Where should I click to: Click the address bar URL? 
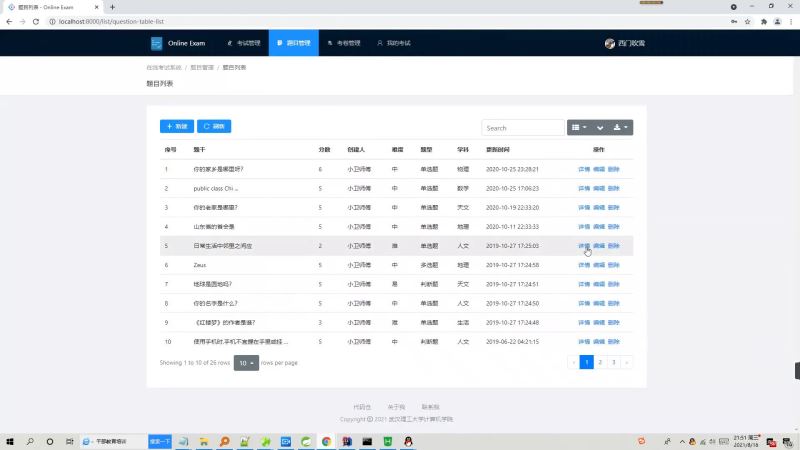click(x=111, y=21)
